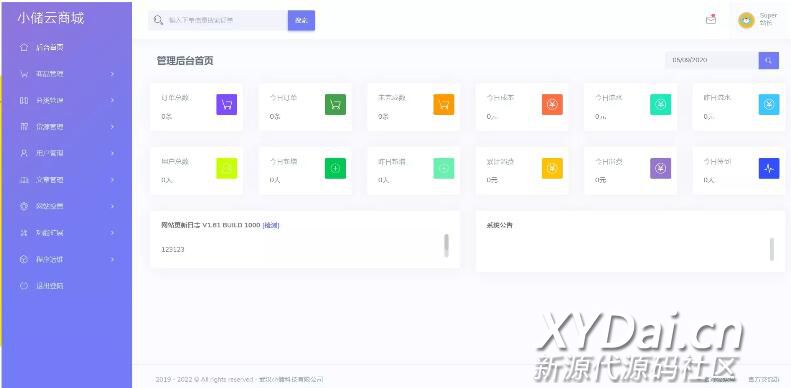
Task: Click the date input field on dashboard
Action: click(x=712, y=60)
